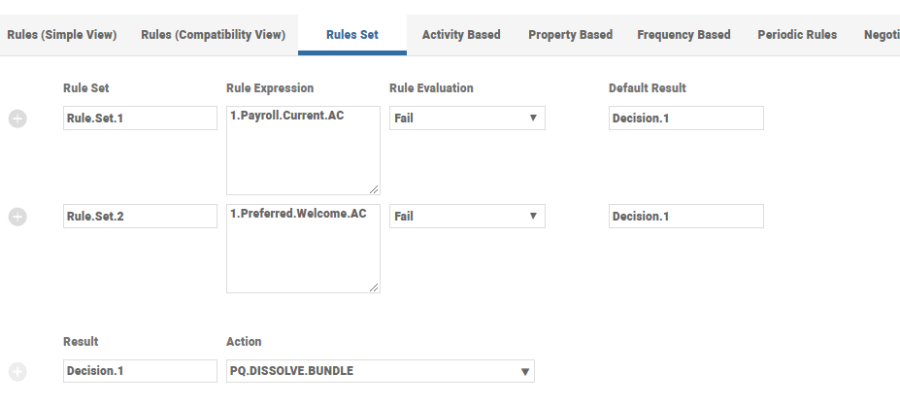Open Rule Evaluation dropdown for Rule.Set.1

click(466, 118)
